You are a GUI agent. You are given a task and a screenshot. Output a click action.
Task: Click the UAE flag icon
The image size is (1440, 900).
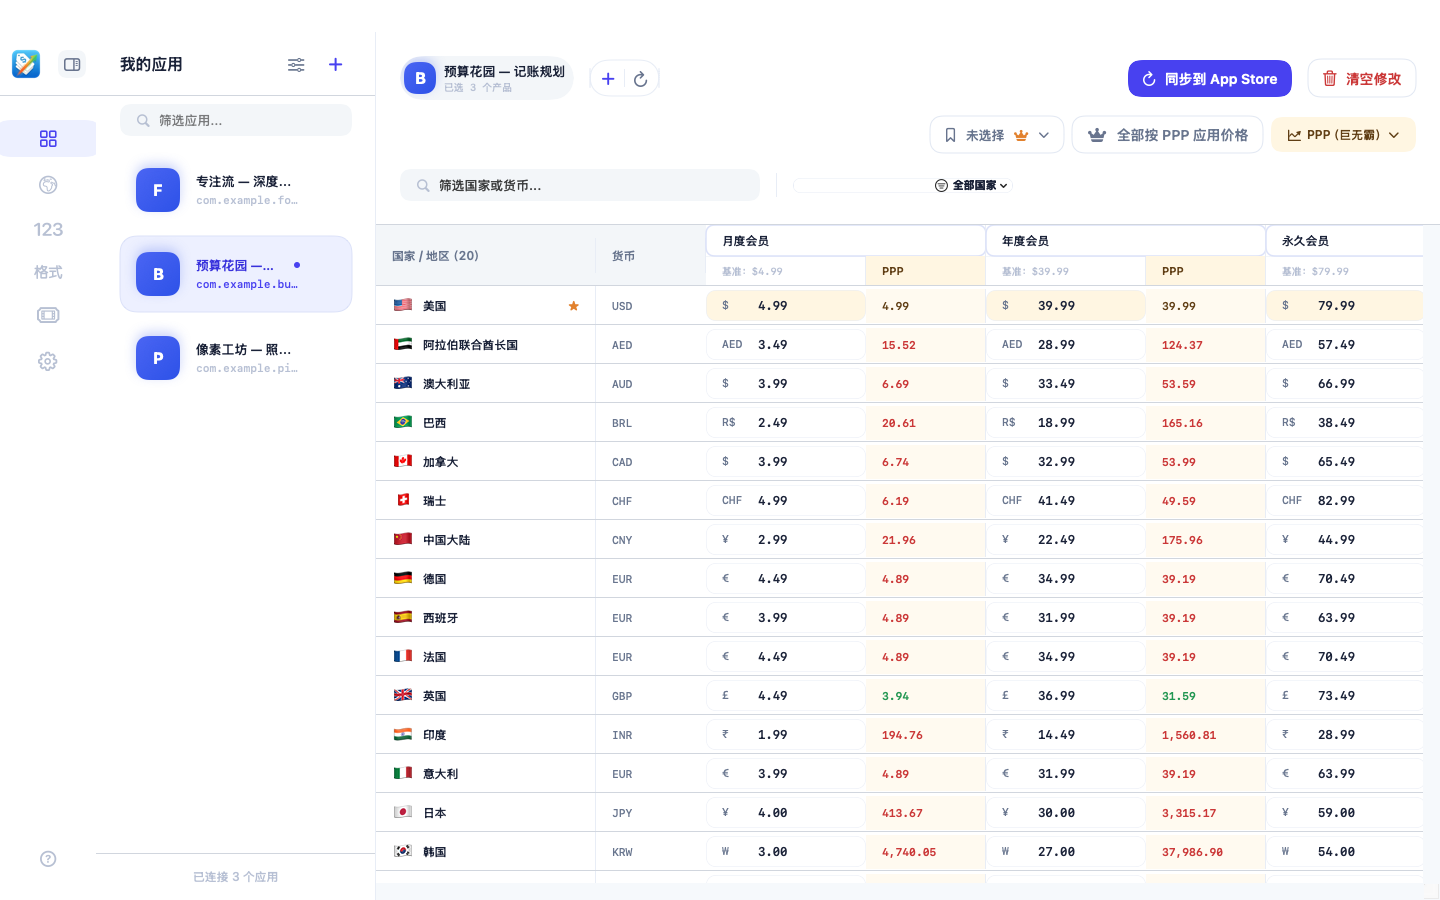point(403,344)
